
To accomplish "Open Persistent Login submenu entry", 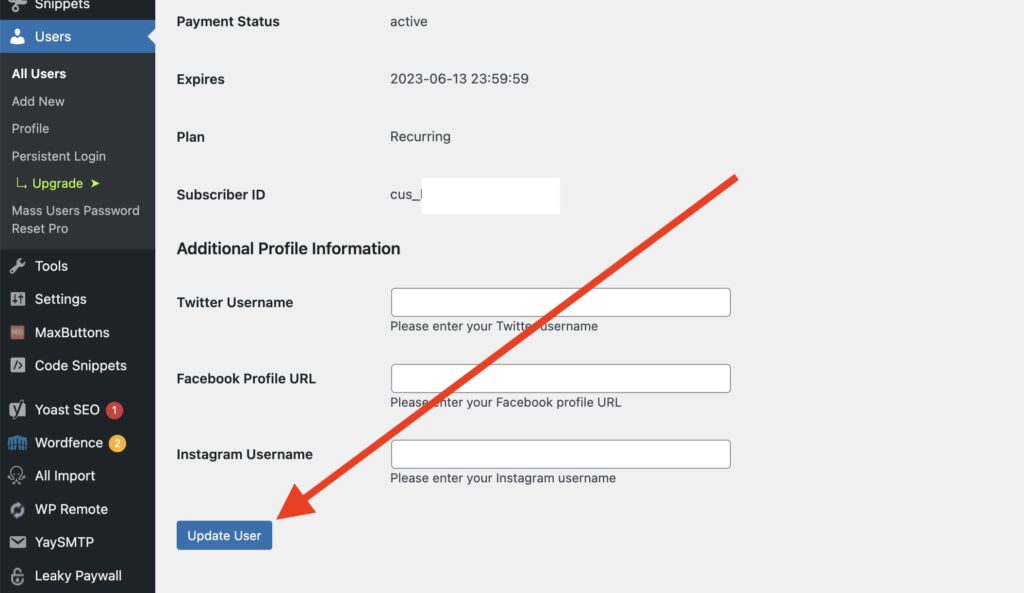I will (58, 156).
